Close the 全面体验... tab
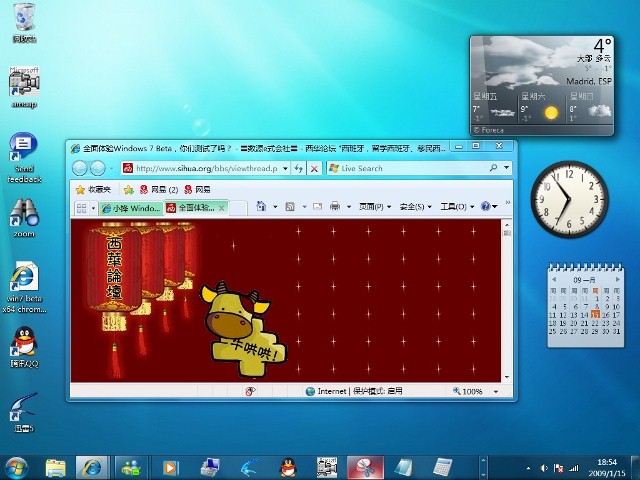 (x=222, y=208)
